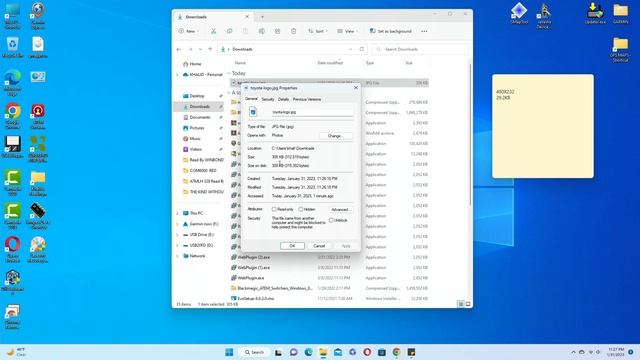This screenshot has height=360, width=640.
Task: Select the Recycle Bin desktop icon
Action: tap(13, 47)
